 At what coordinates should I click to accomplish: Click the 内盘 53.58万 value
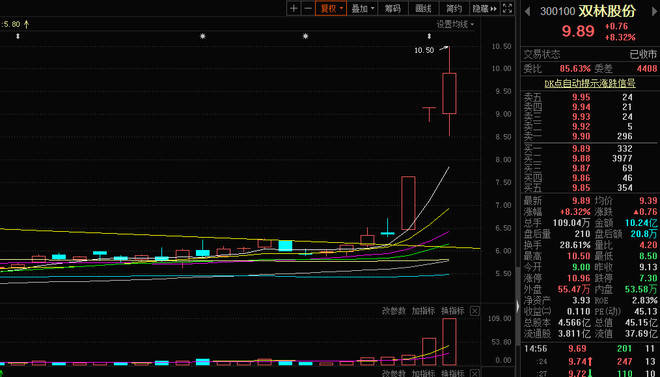tap(642, 289)
